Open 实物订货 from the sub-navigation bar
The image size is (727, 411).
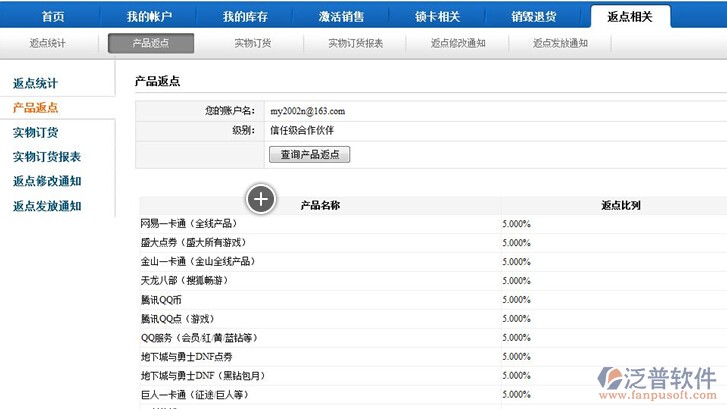(252, 44)
